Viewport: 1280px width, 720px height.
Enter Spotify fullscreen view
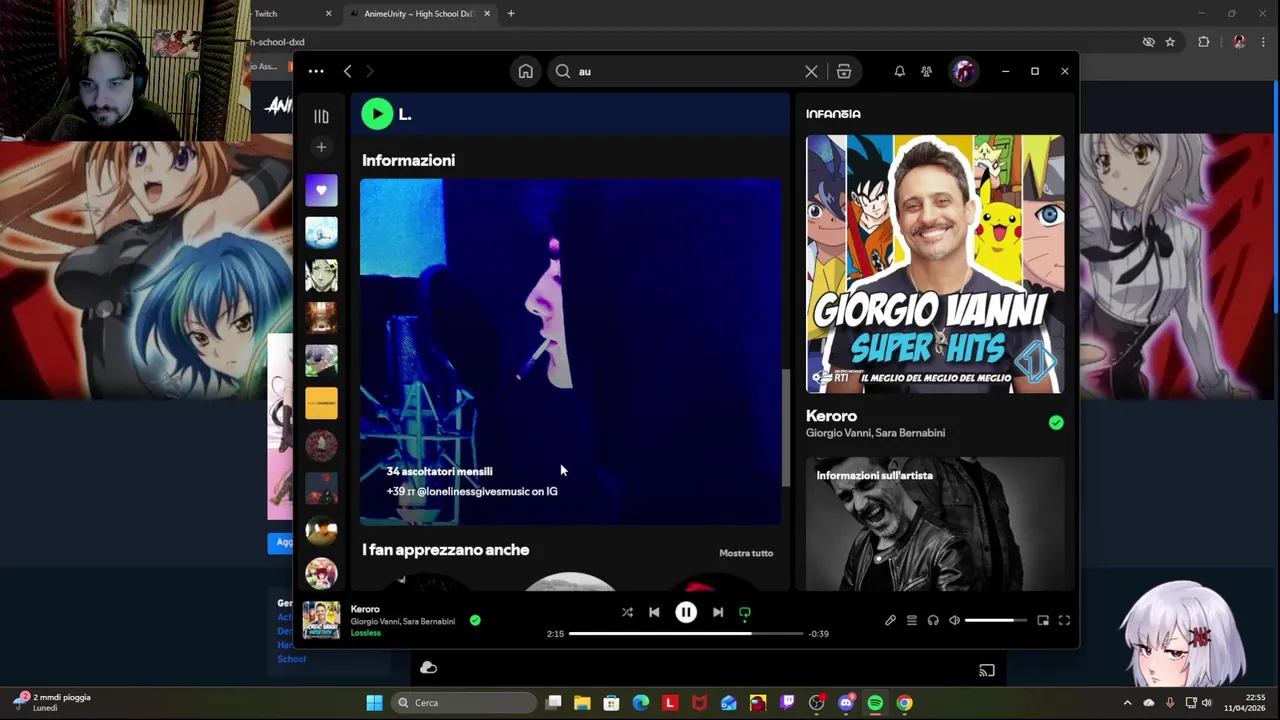[x=1064, y=620]
